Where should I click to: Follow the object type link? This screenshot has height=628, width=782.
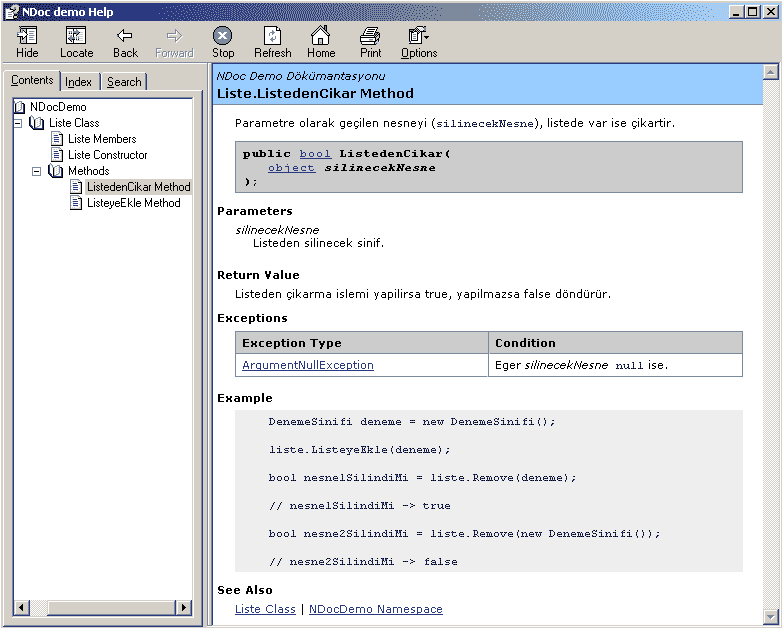(x=291, y=168)
